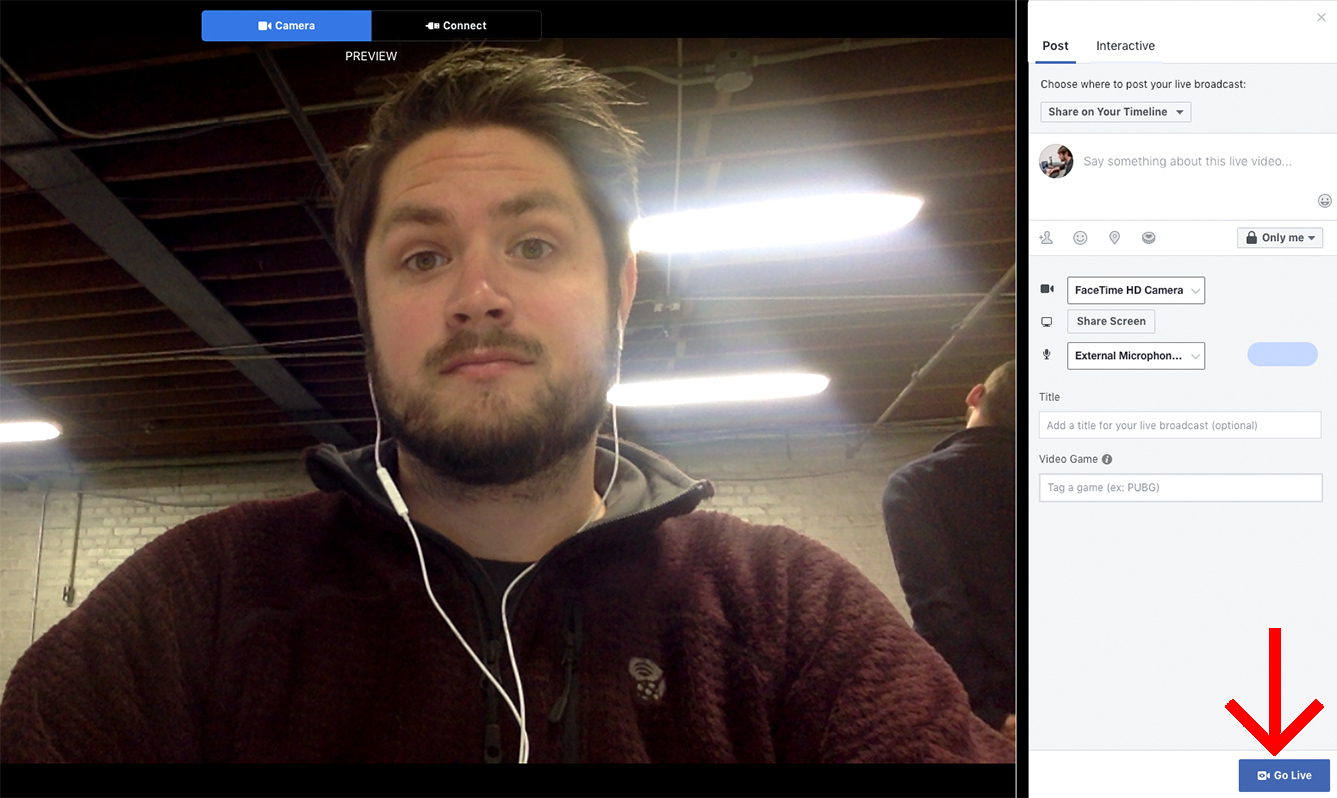Screen dimensions: 1337x798
Task: Select the Post tab
Action: [1055, 46]
